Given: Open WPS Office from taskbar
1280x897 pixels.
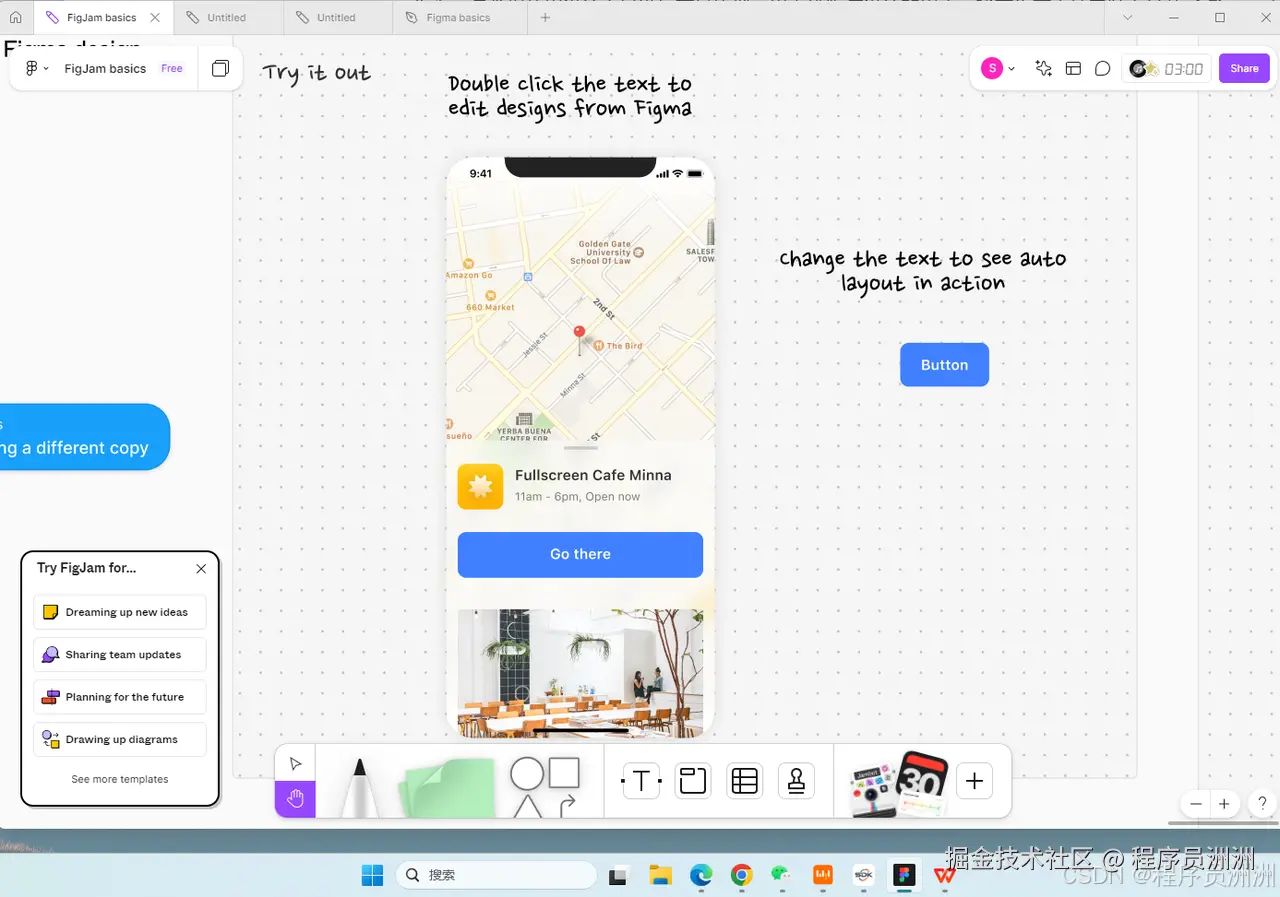Looking at the screenshot, I should point(945,875).
